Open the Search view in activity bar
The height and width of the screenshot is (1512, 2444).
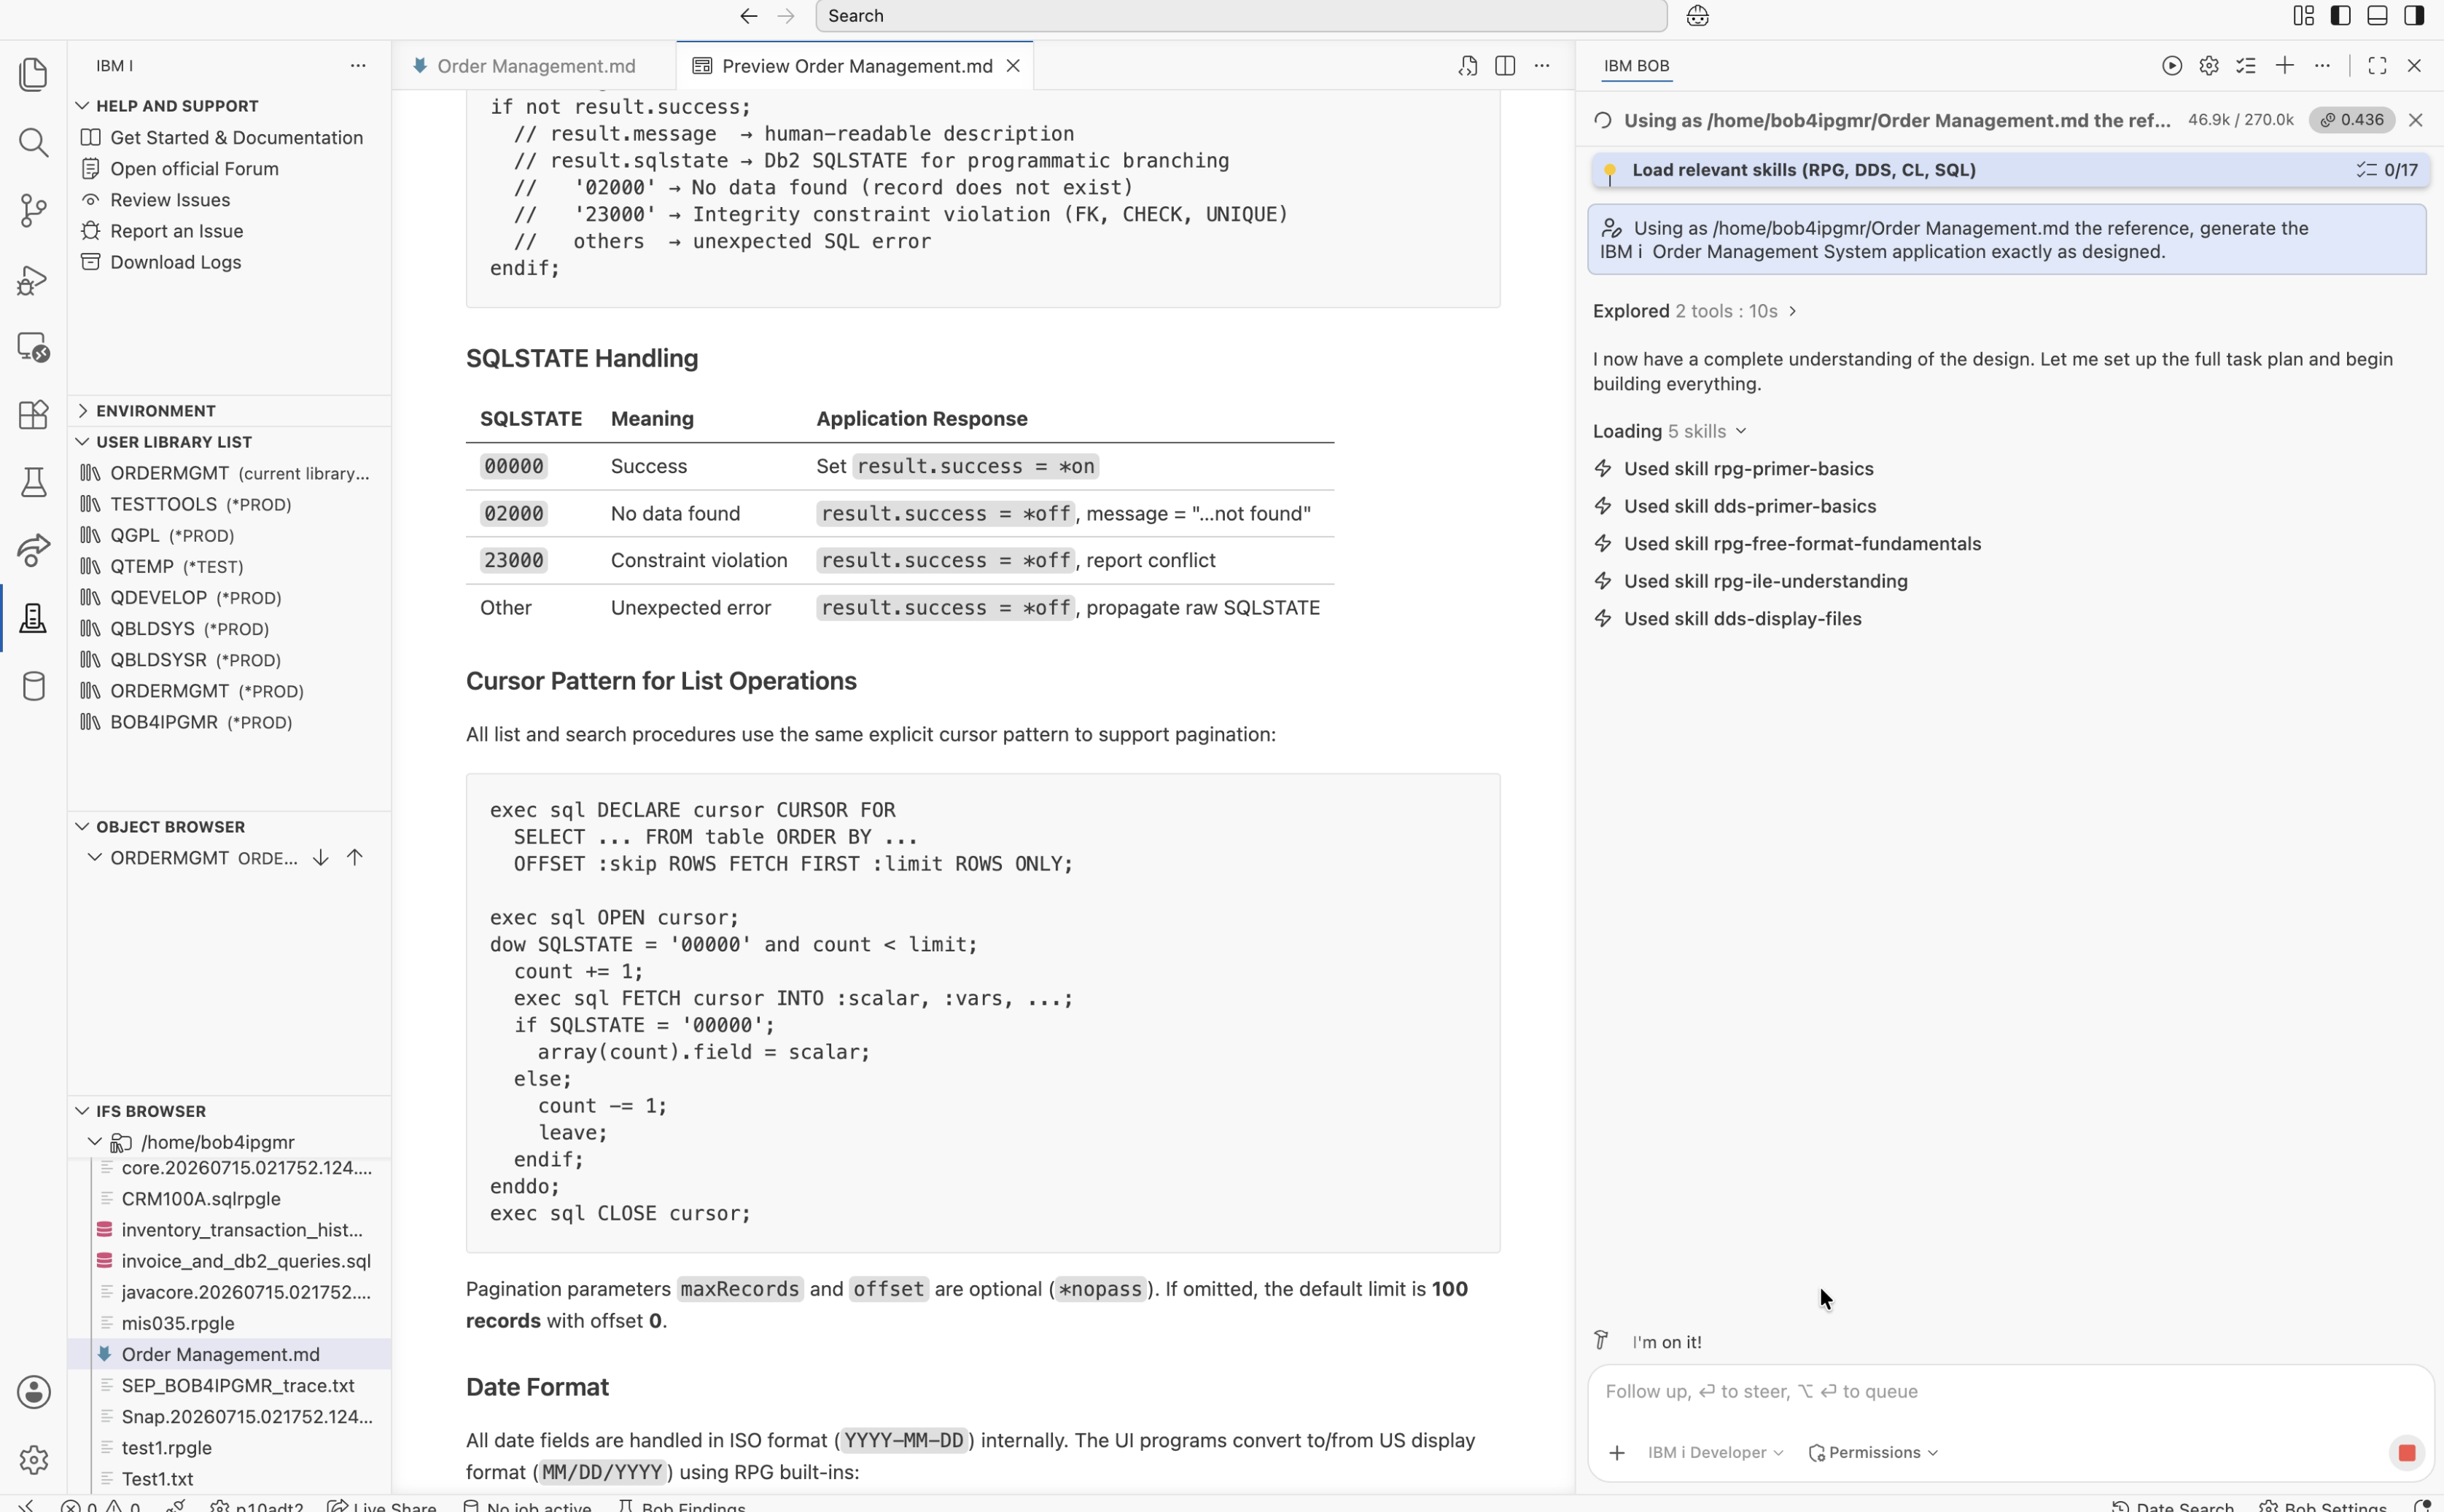33,142
